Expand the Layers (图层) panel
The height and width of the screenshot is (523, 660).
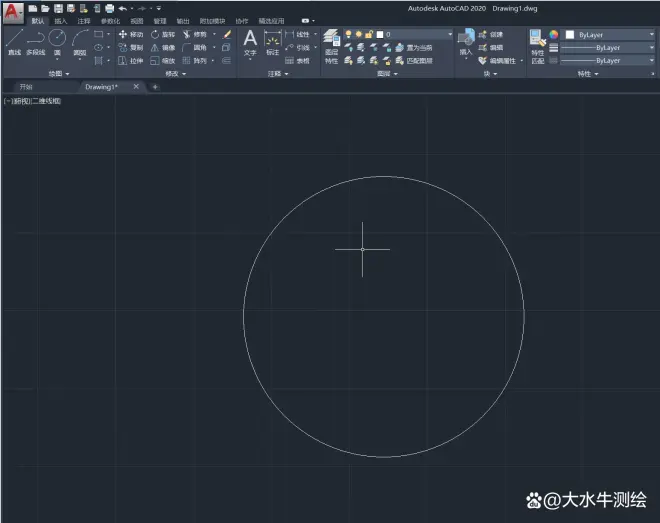tap(387, 74)
